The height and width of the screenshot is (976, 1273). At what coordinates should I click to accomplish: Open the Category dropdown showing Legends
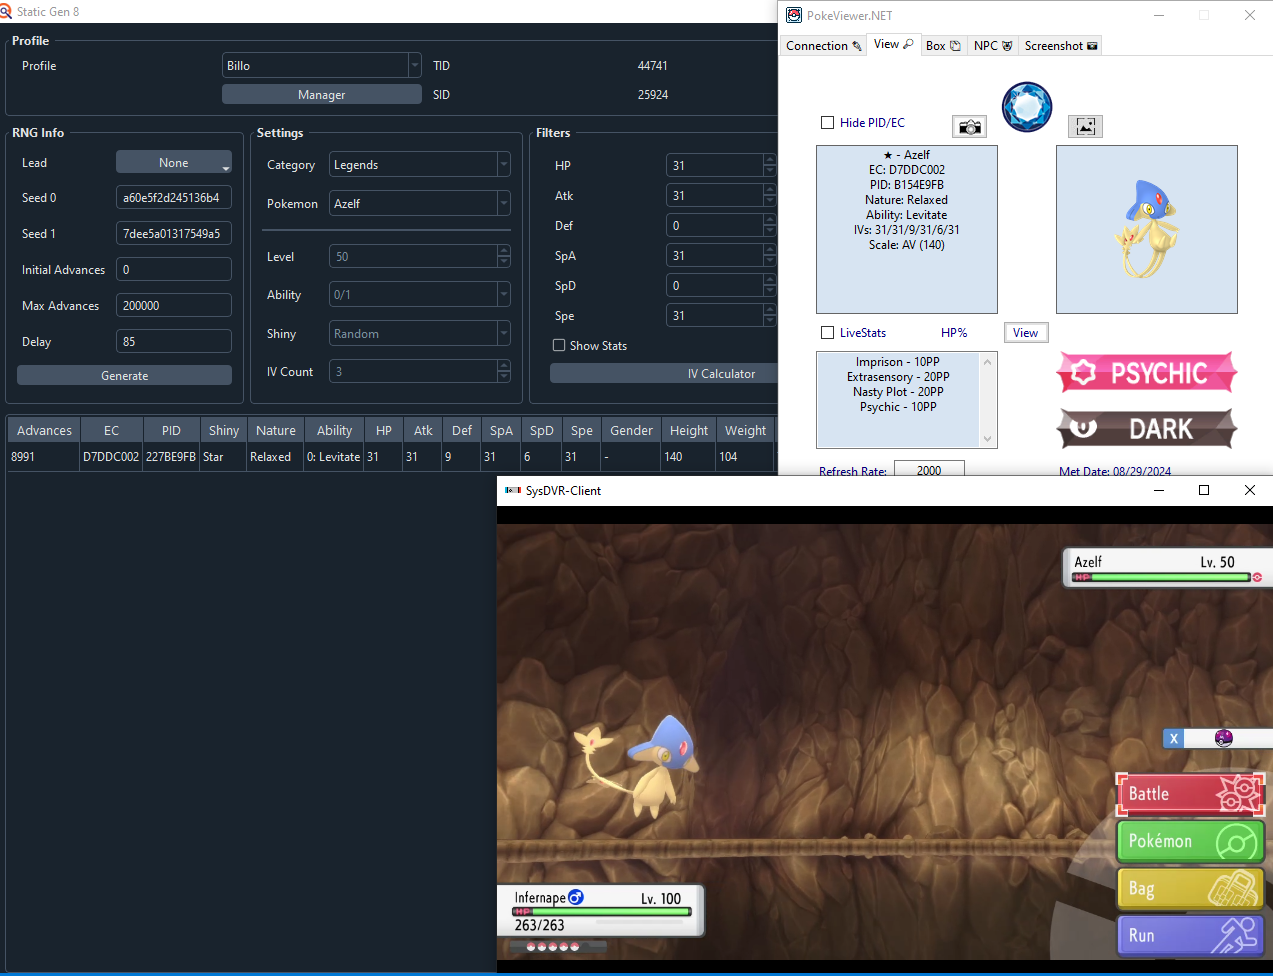pos(420,164)
